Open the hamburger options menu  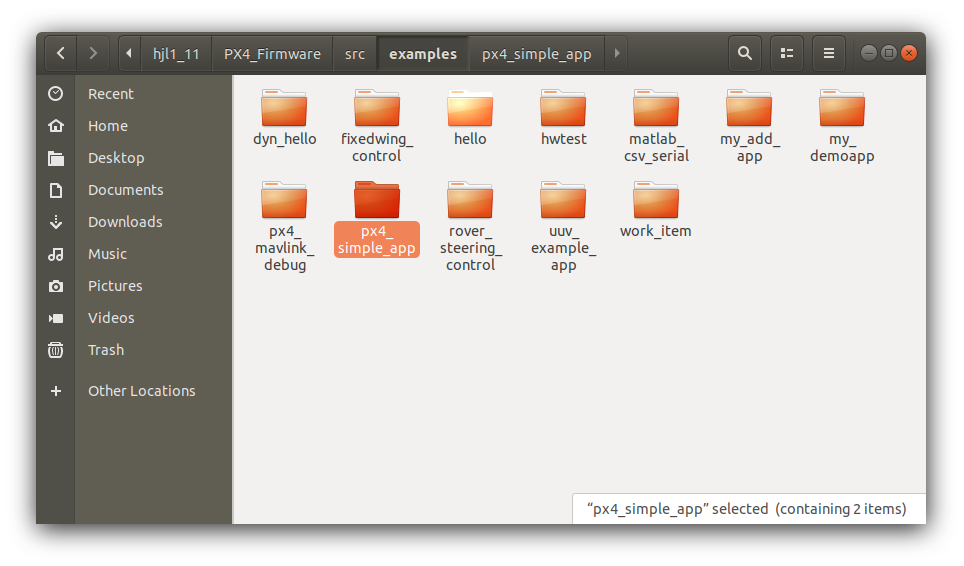pyautogui.click(x=829, y=53)
